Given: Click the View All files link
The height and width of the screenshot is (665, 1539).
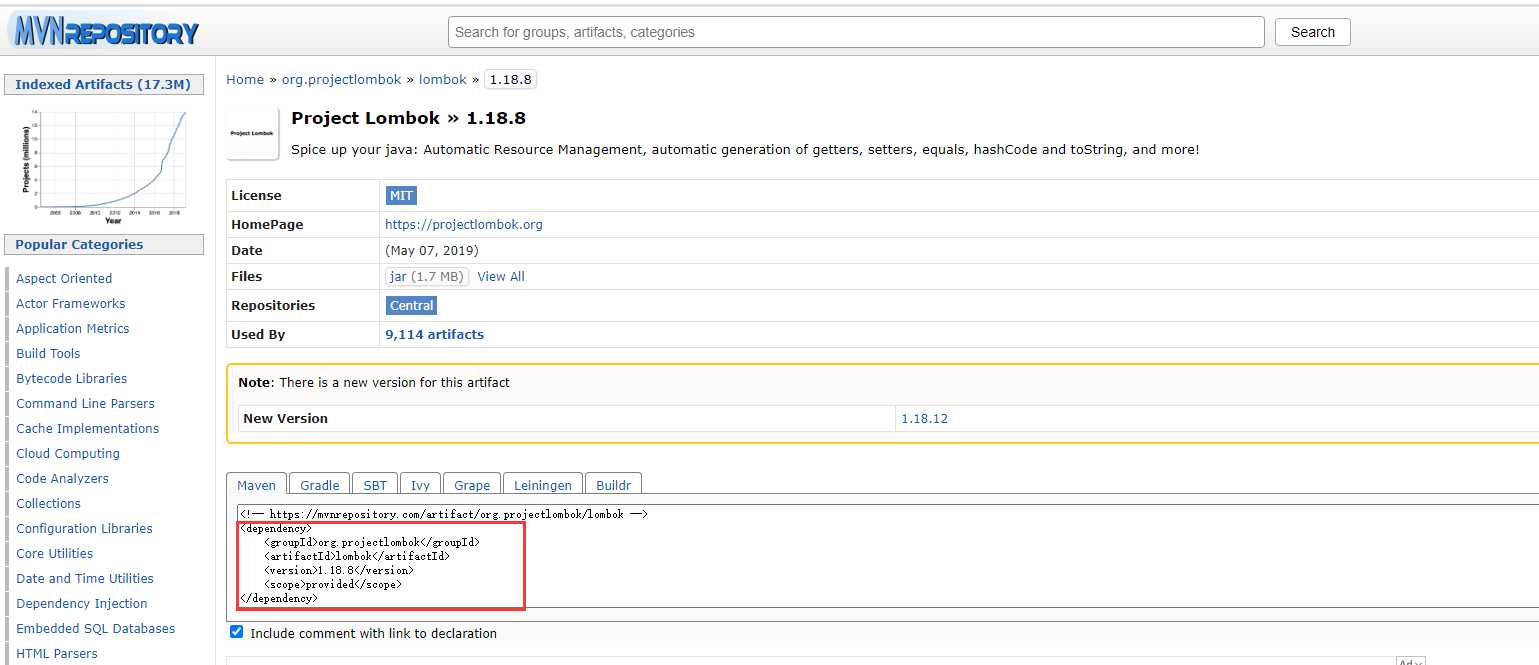Looking at the screenshot, I should coord(501,276).
